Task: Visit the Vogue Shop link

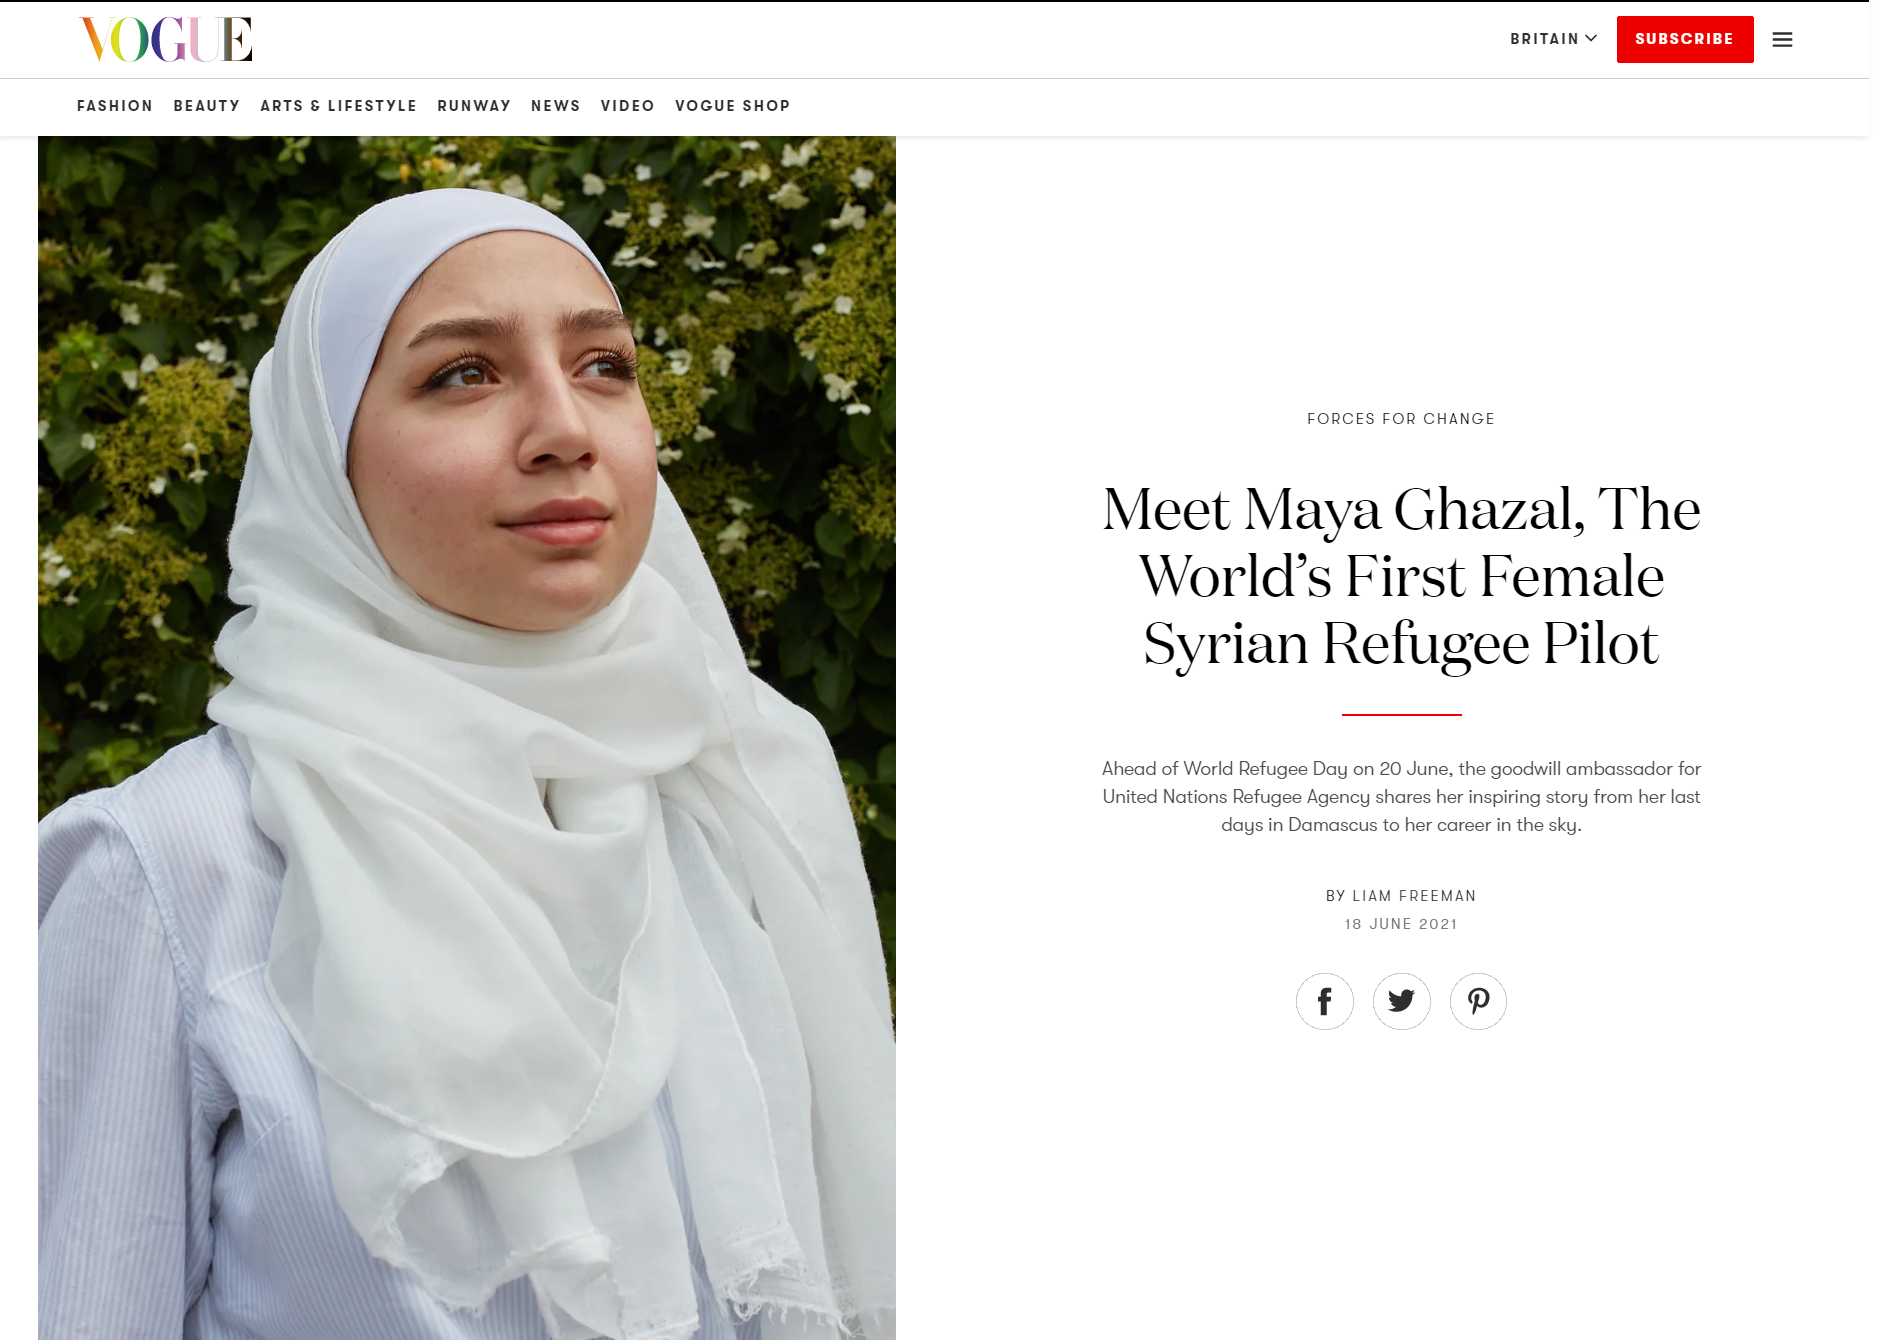Action: [733, 106]
